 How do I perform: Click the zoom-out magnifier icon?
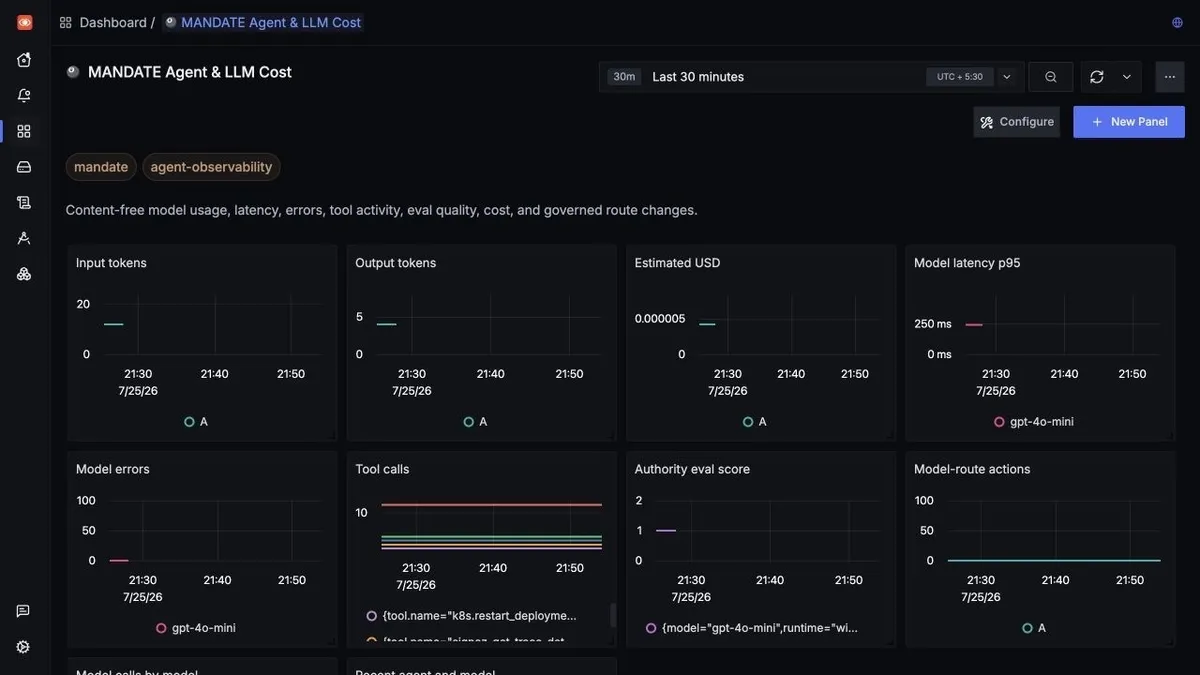[x=1051, y=77]
